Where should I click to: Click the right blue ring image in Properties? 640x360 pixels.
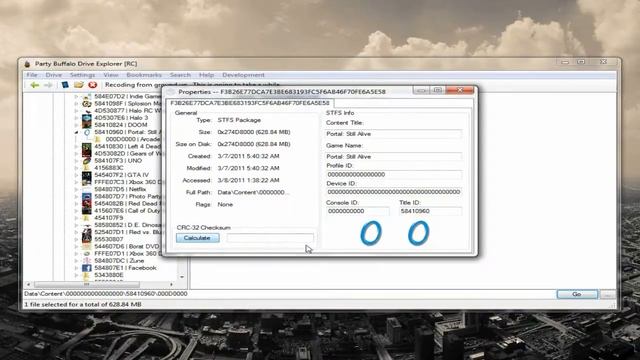[x=419, y=233]
